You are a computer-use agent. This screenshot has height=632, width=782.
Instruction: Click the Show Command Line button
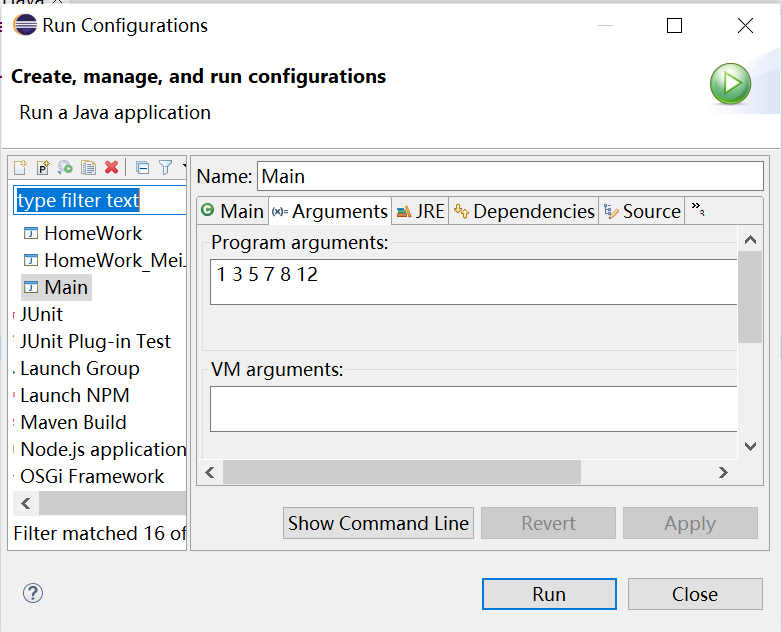point(378,523)
